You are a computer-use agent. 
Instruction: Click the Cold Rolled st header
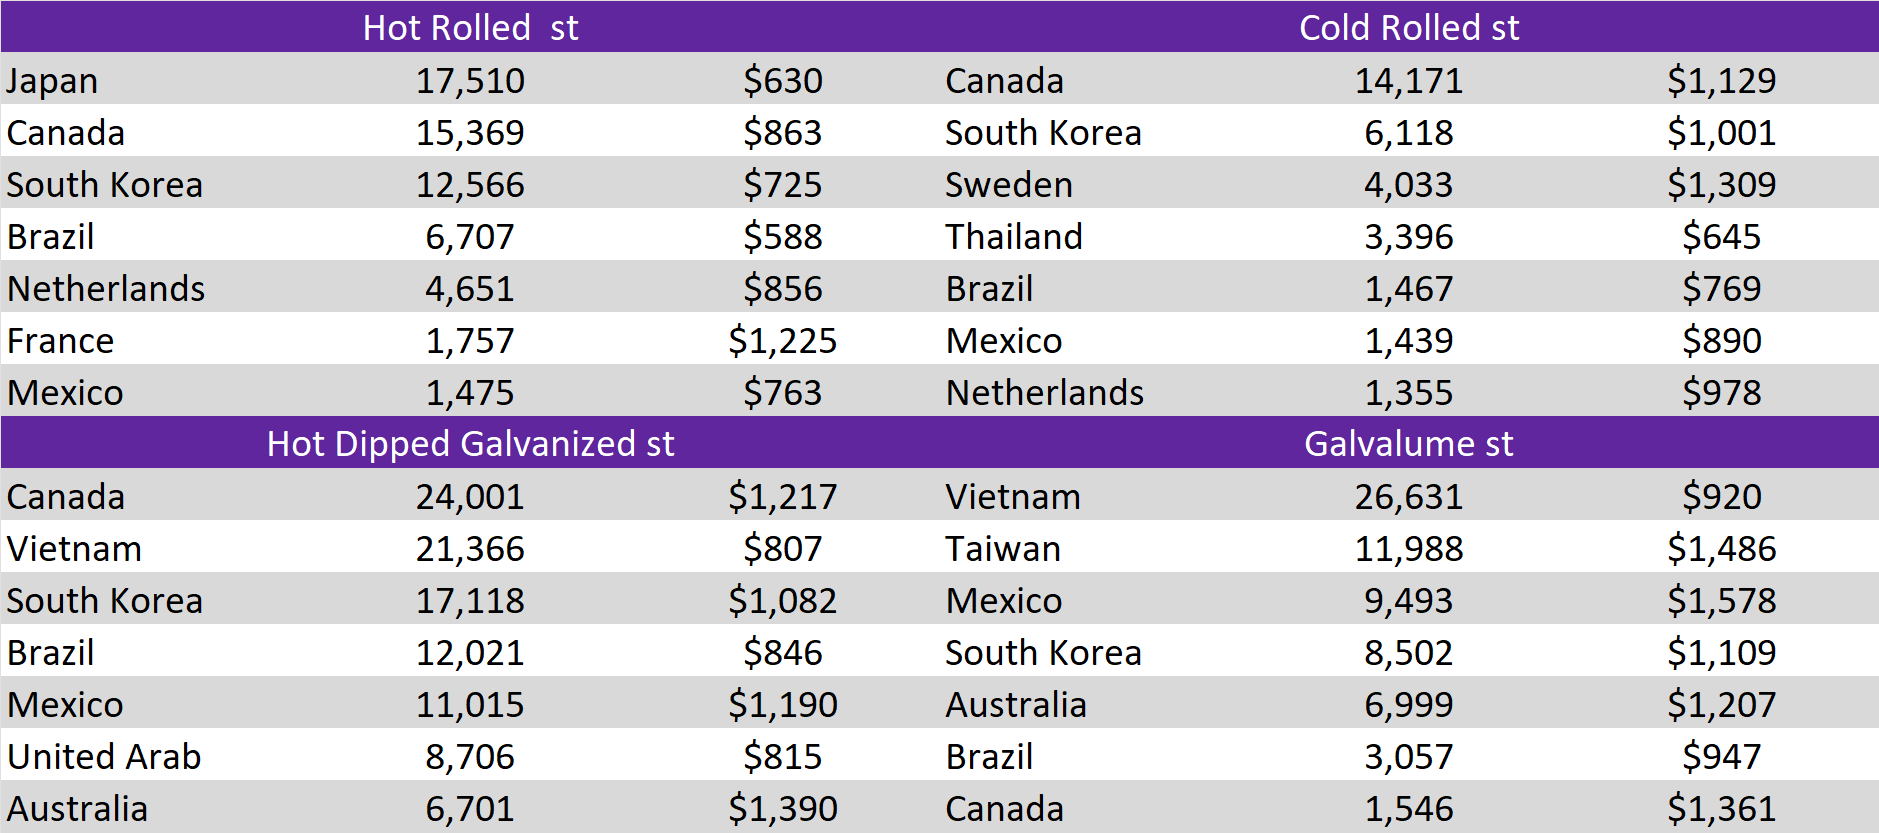coord(1408,27)
